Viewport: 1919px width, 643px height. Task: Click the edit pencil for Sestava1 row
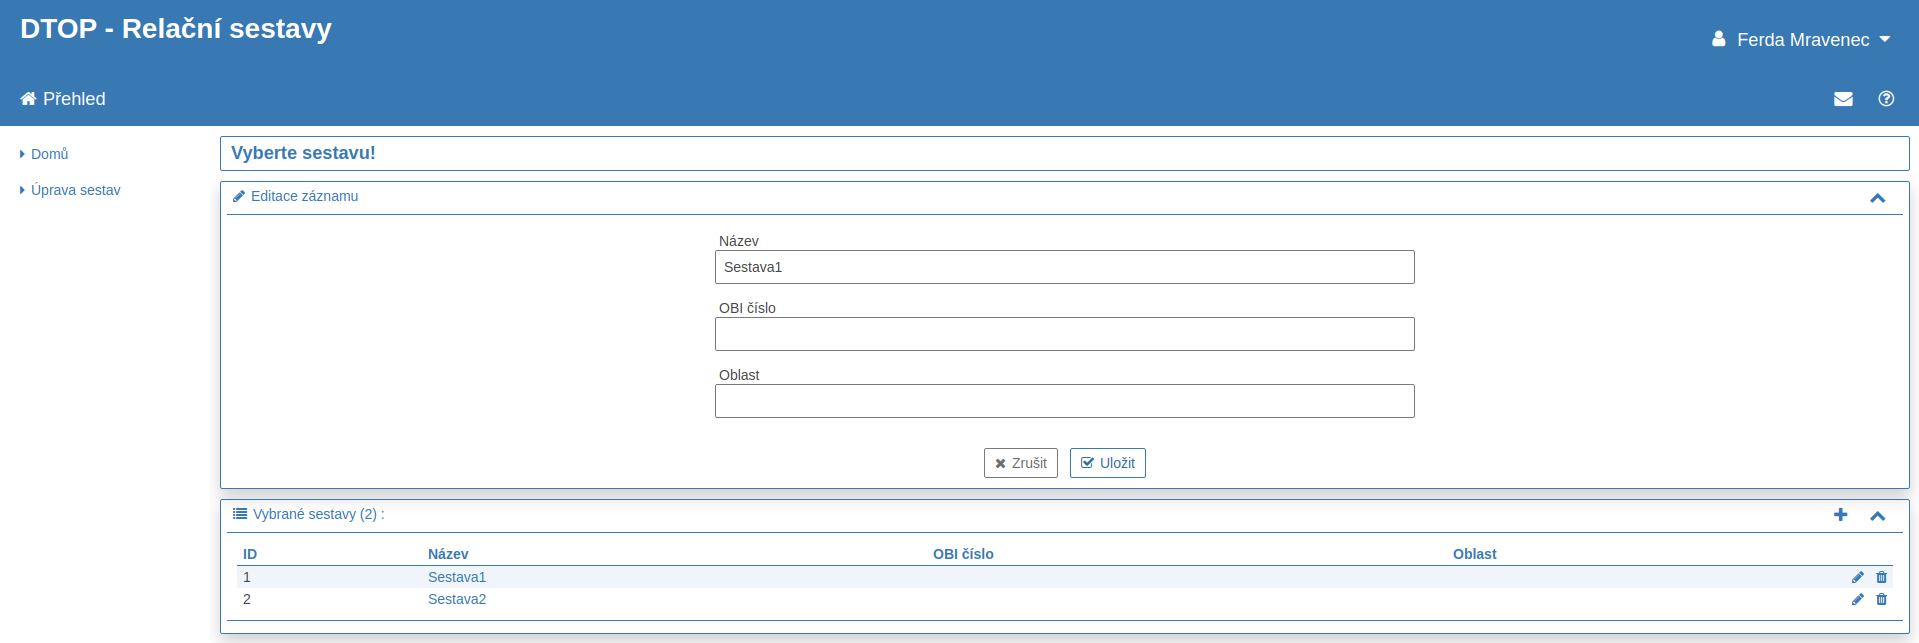(1857, 577)
